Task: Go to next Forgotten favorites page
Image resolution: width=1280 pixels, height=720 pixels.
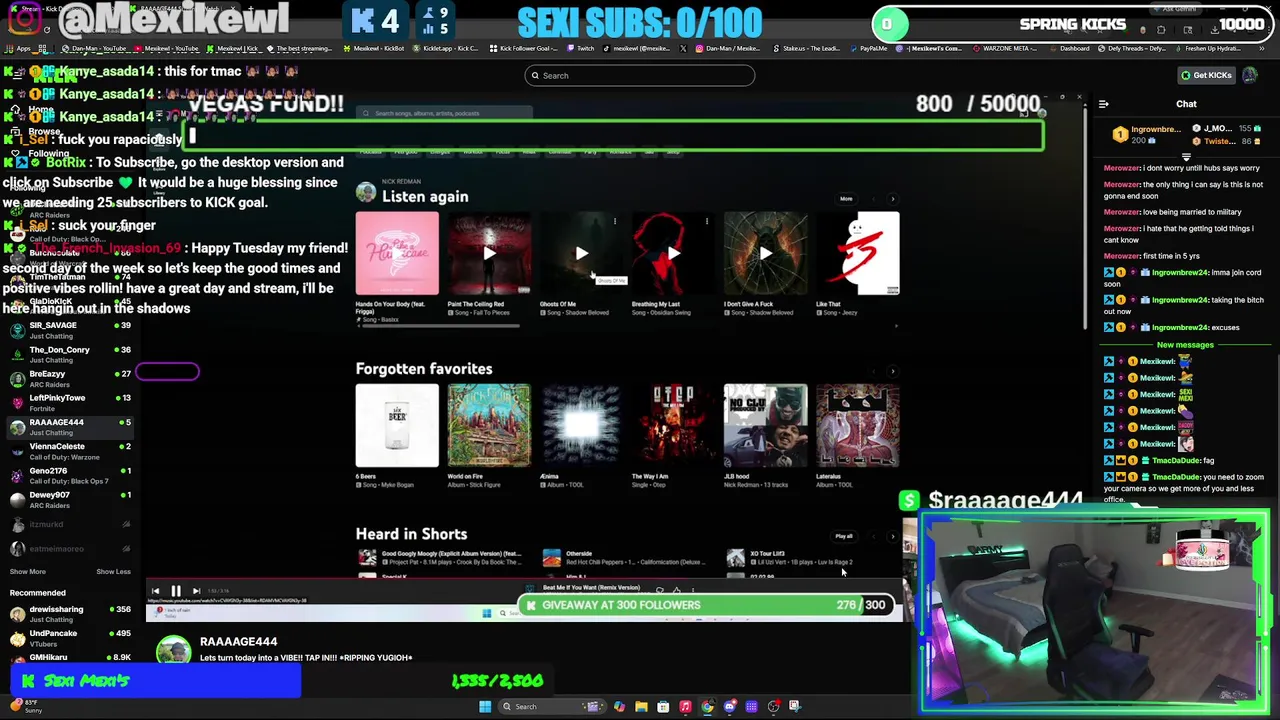Action: (x=893, y=371)
